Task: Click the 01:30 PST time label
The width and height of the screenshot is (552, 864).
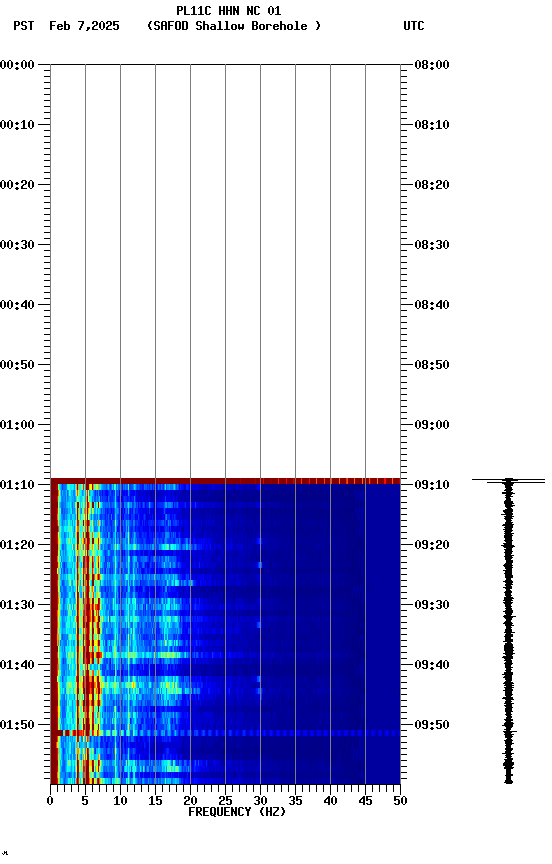Action: point(17,606)
